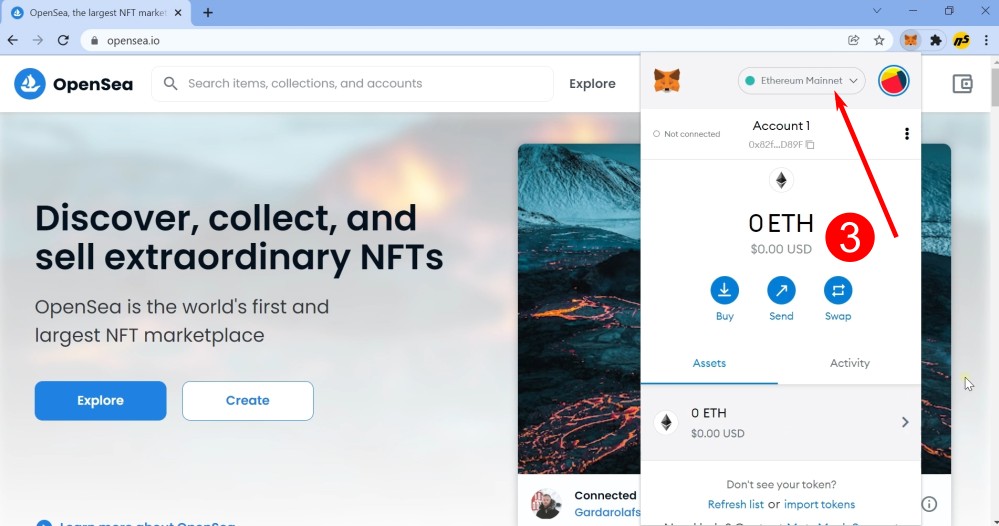999x526 pixels.
Task: Click the share page icon in address bar
Action: pos(854,40)
